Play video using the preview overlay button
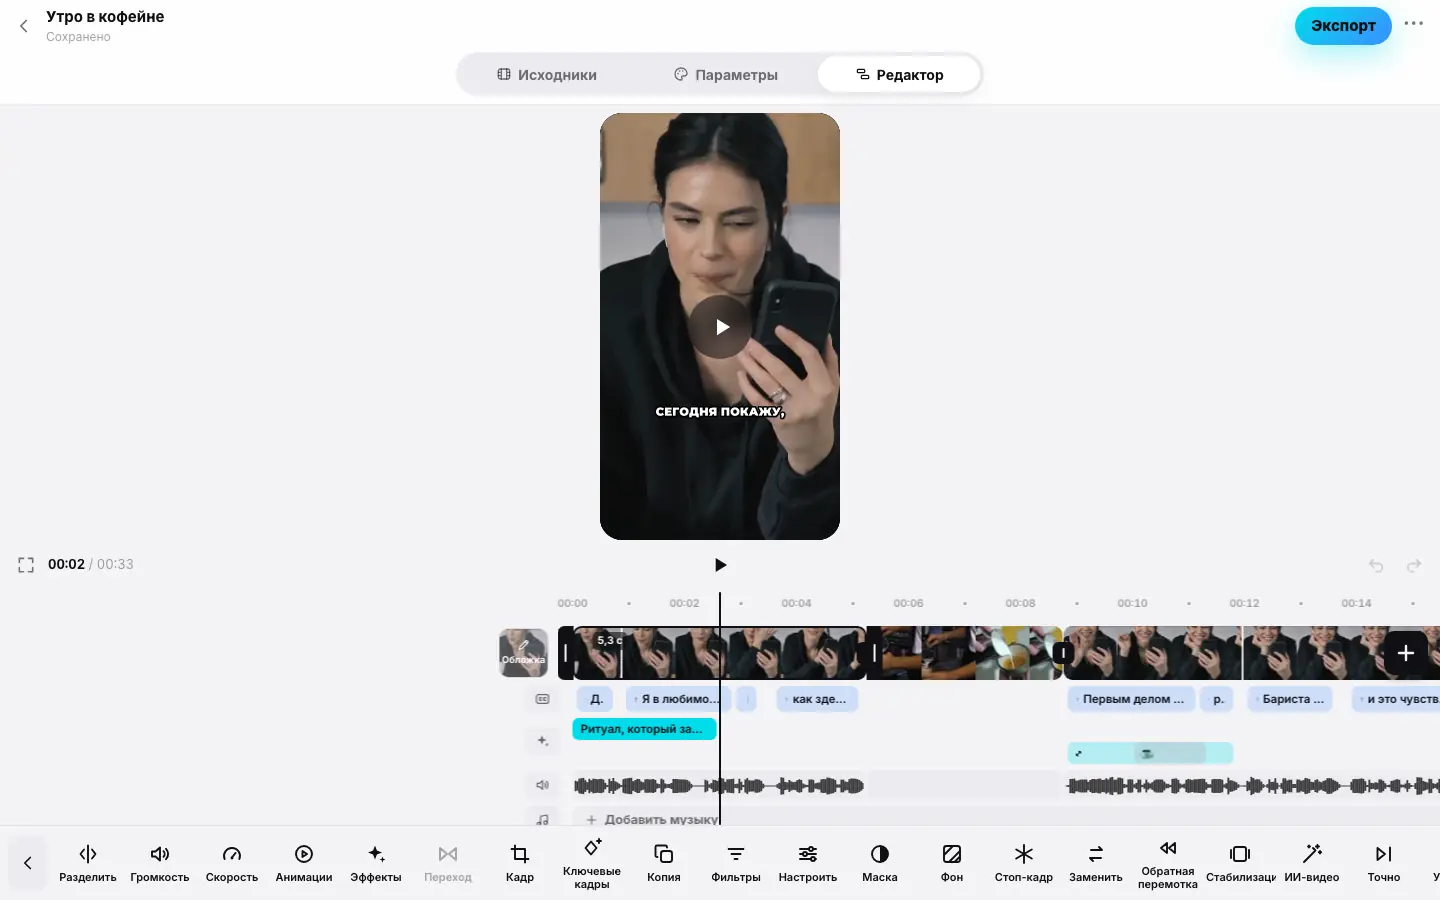Image resolution: width=1440 pixels, height=900 pixels. [x=720, y=327]
